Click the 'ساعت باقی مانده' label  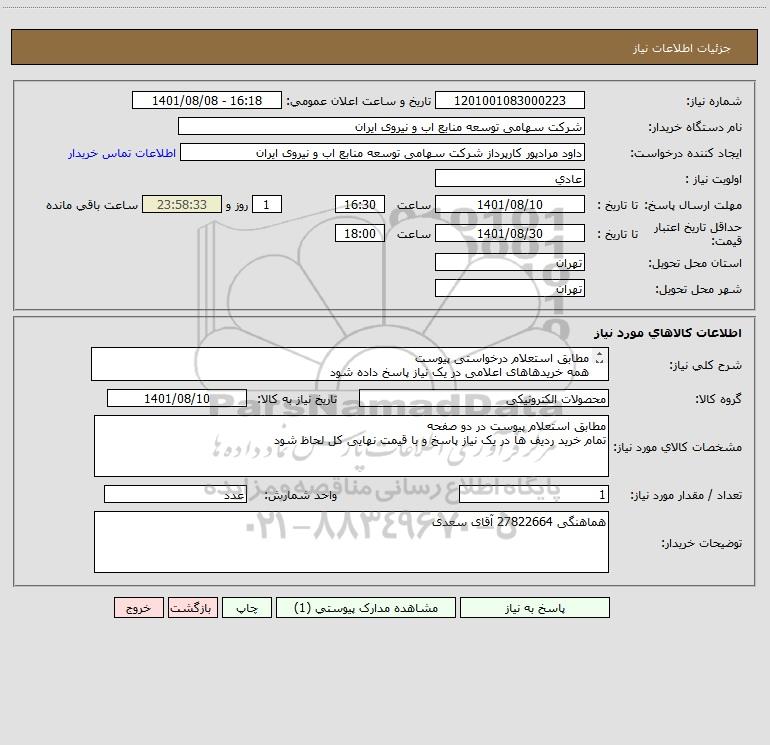(92, 205)
